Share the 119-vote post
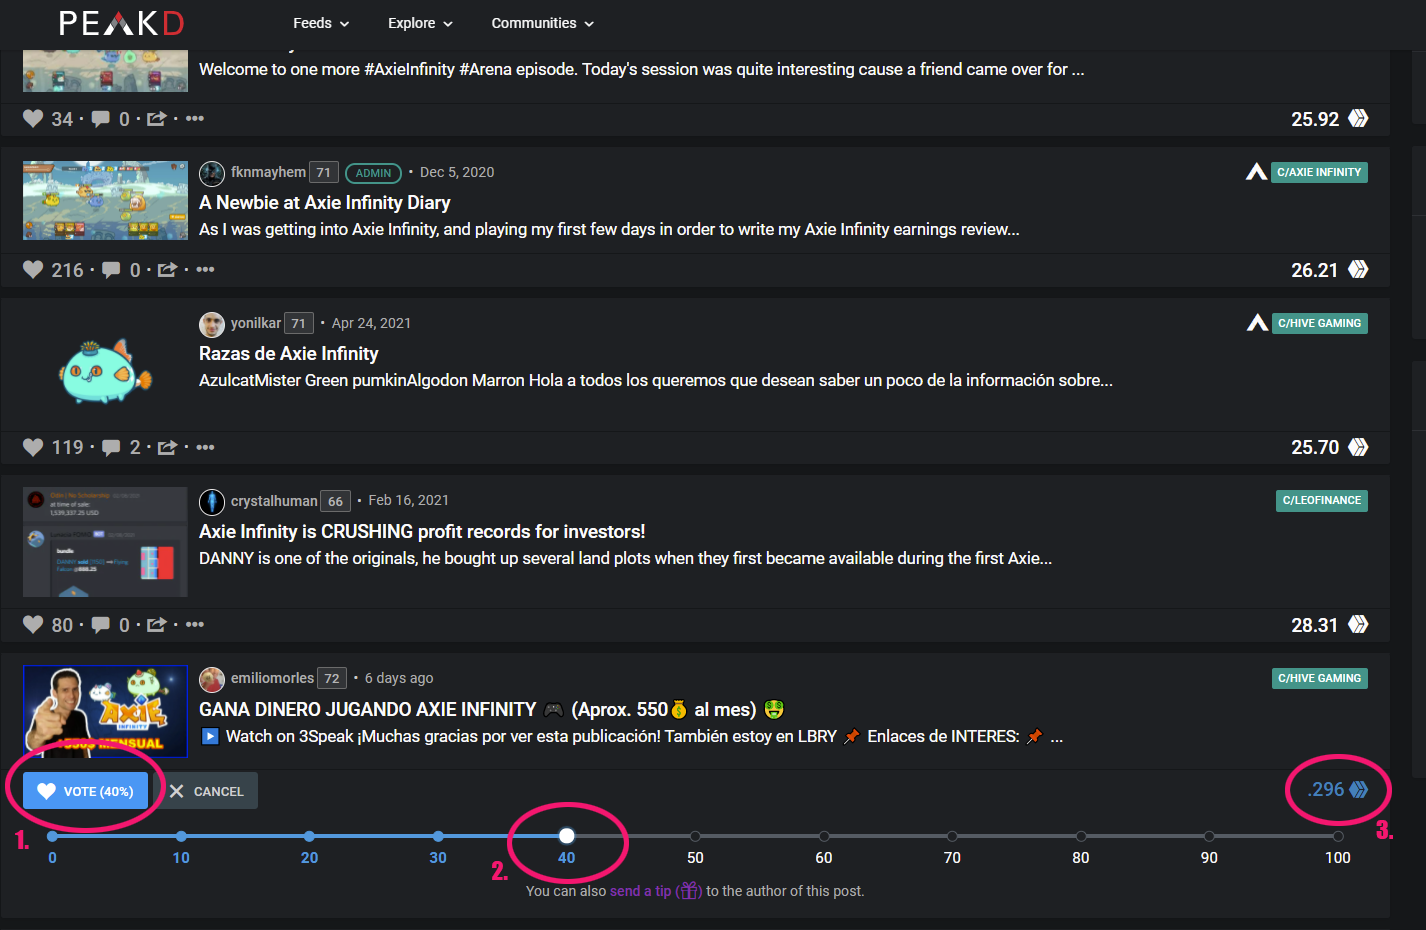Image resolution: width=1426 pixels, height=930 pixels. [x=167, y=447]
